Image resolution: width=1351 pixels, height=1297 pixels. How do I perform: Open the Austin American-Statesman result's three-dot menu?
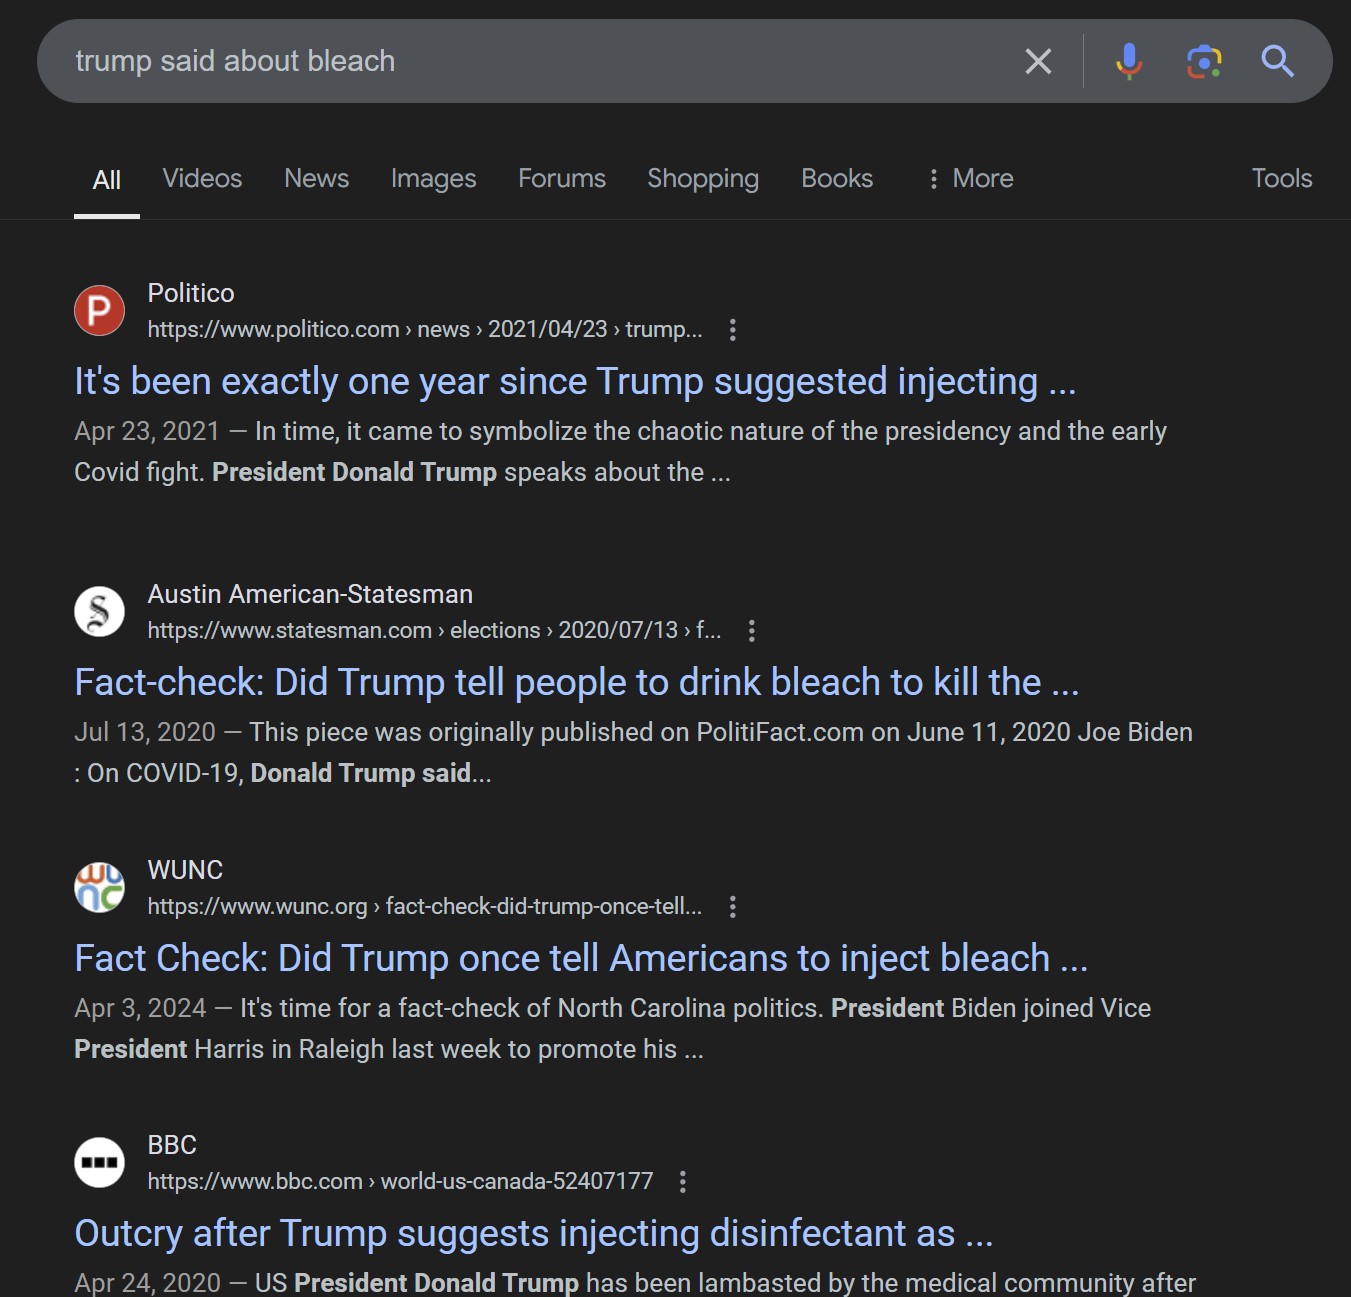coord(752,631)
